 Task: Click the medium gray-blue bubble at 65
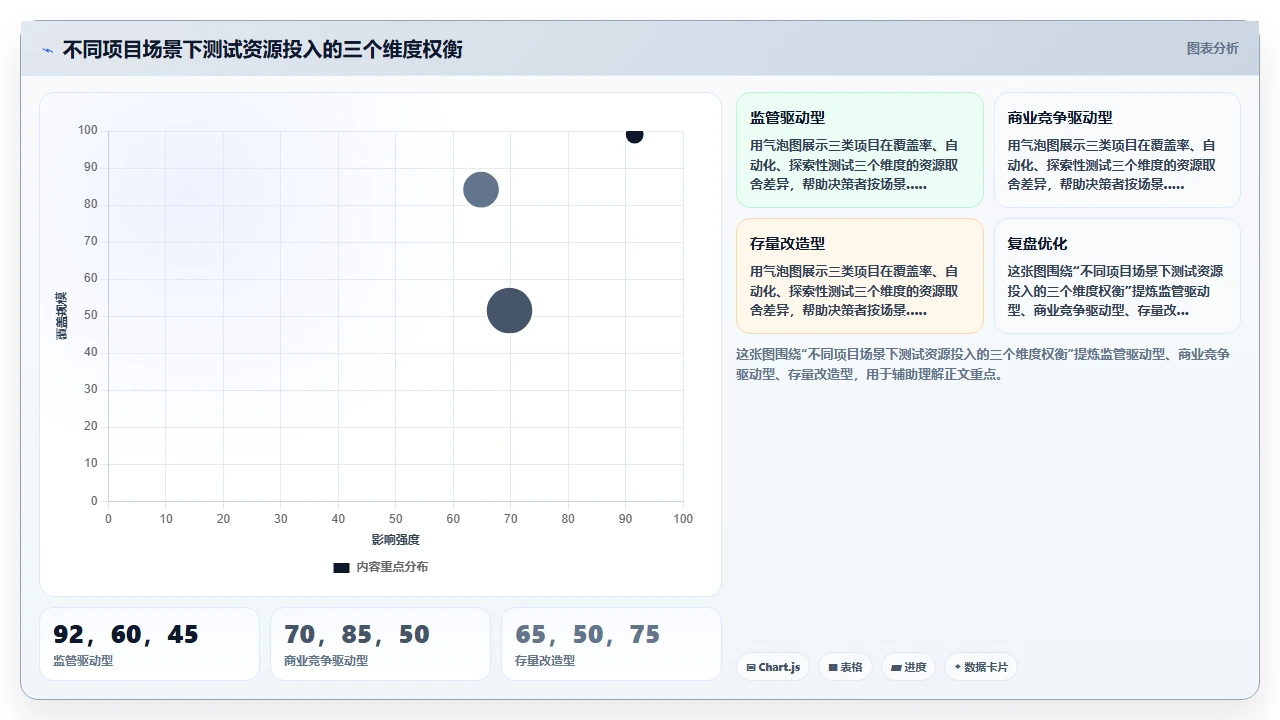[481, 190]
